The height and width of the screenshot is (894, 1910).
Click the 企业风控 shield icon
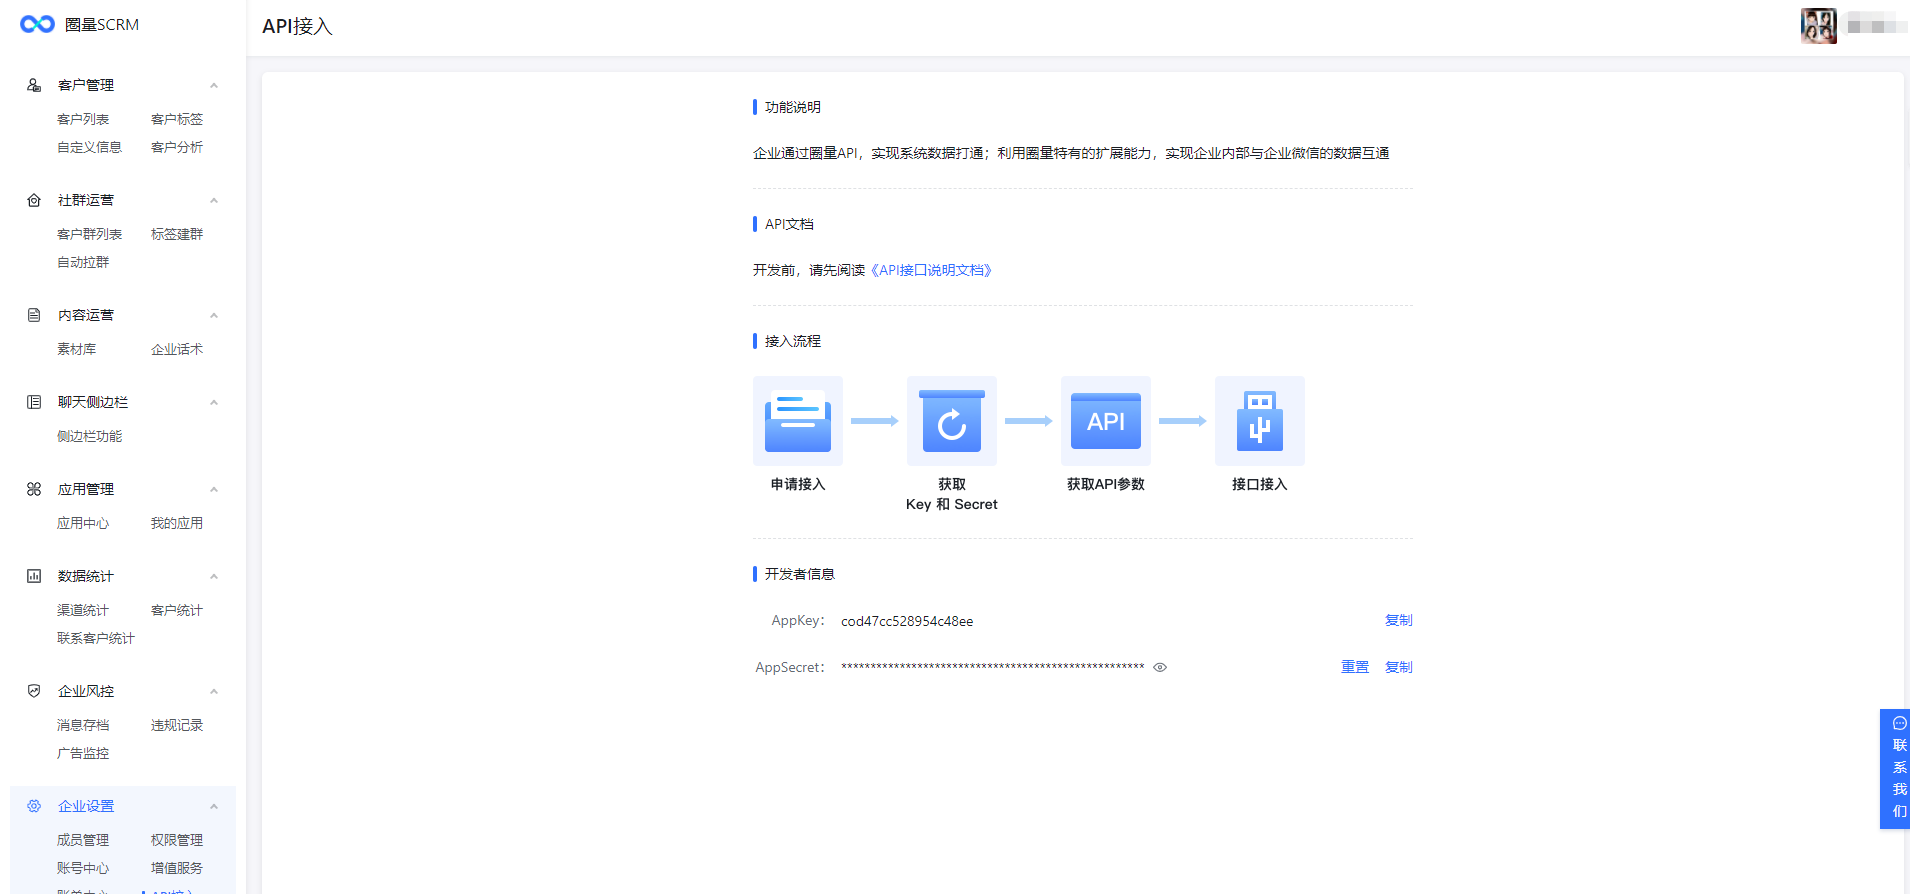pyautogui.click(x=34, y=691)
